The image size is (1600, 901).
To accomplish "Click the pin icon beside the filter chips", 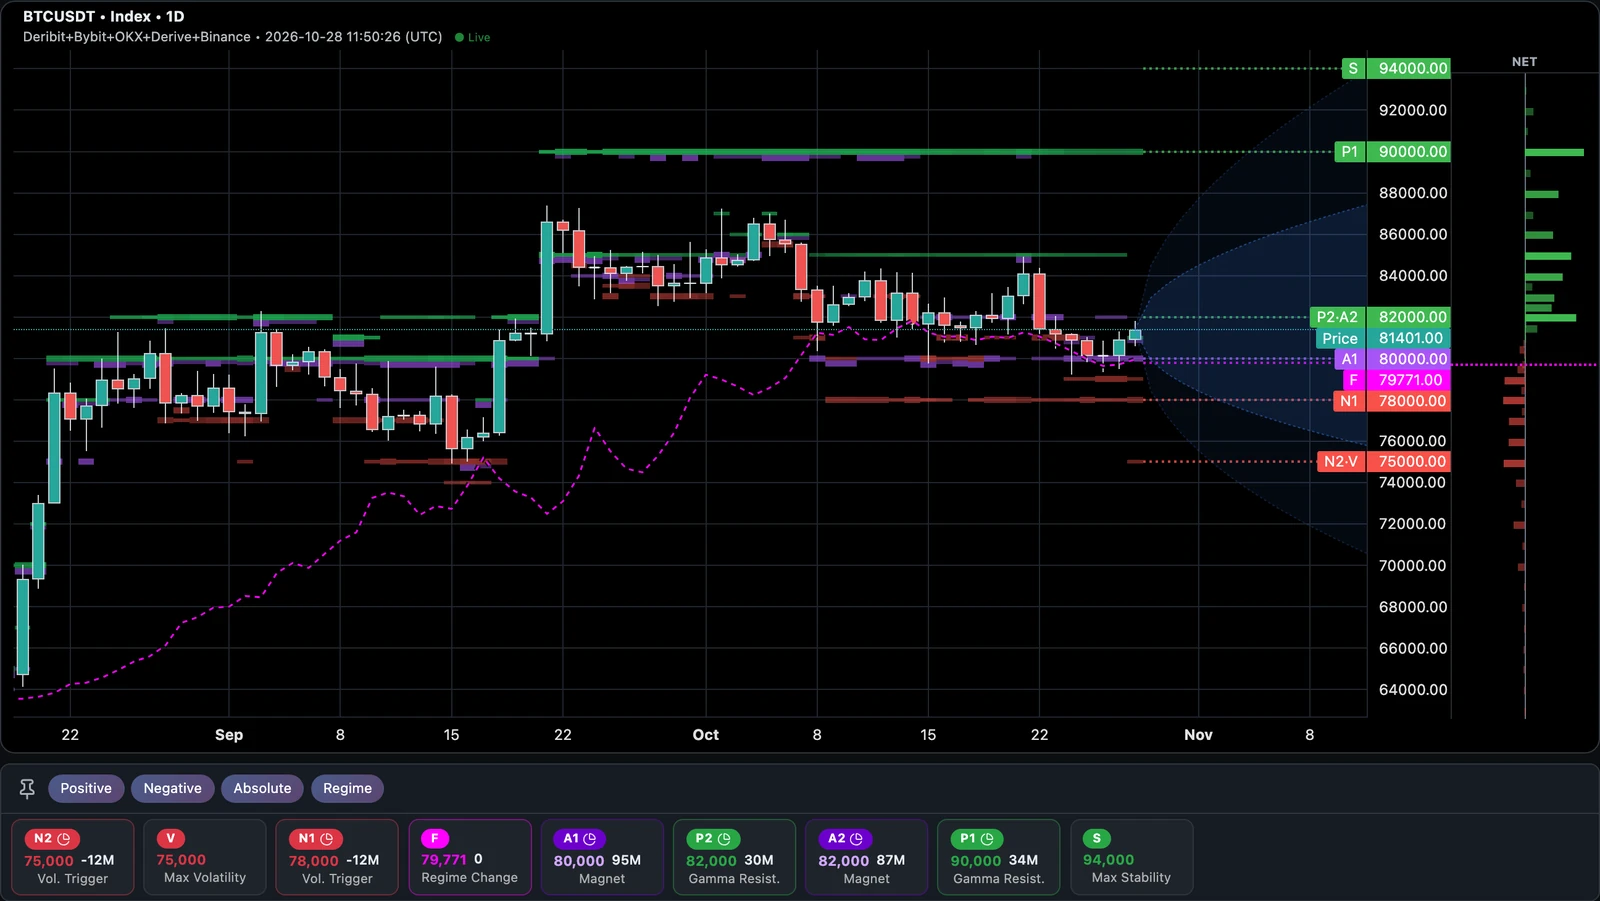I will coord(27,789).
